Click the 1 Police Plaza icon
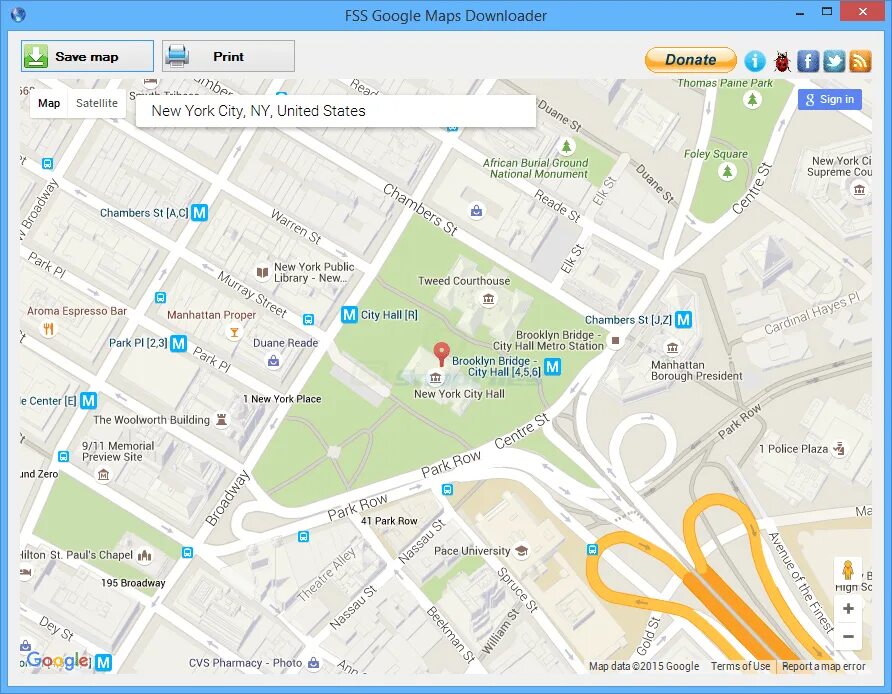Viewport: 892px width, 694px height. click(839, 449)
